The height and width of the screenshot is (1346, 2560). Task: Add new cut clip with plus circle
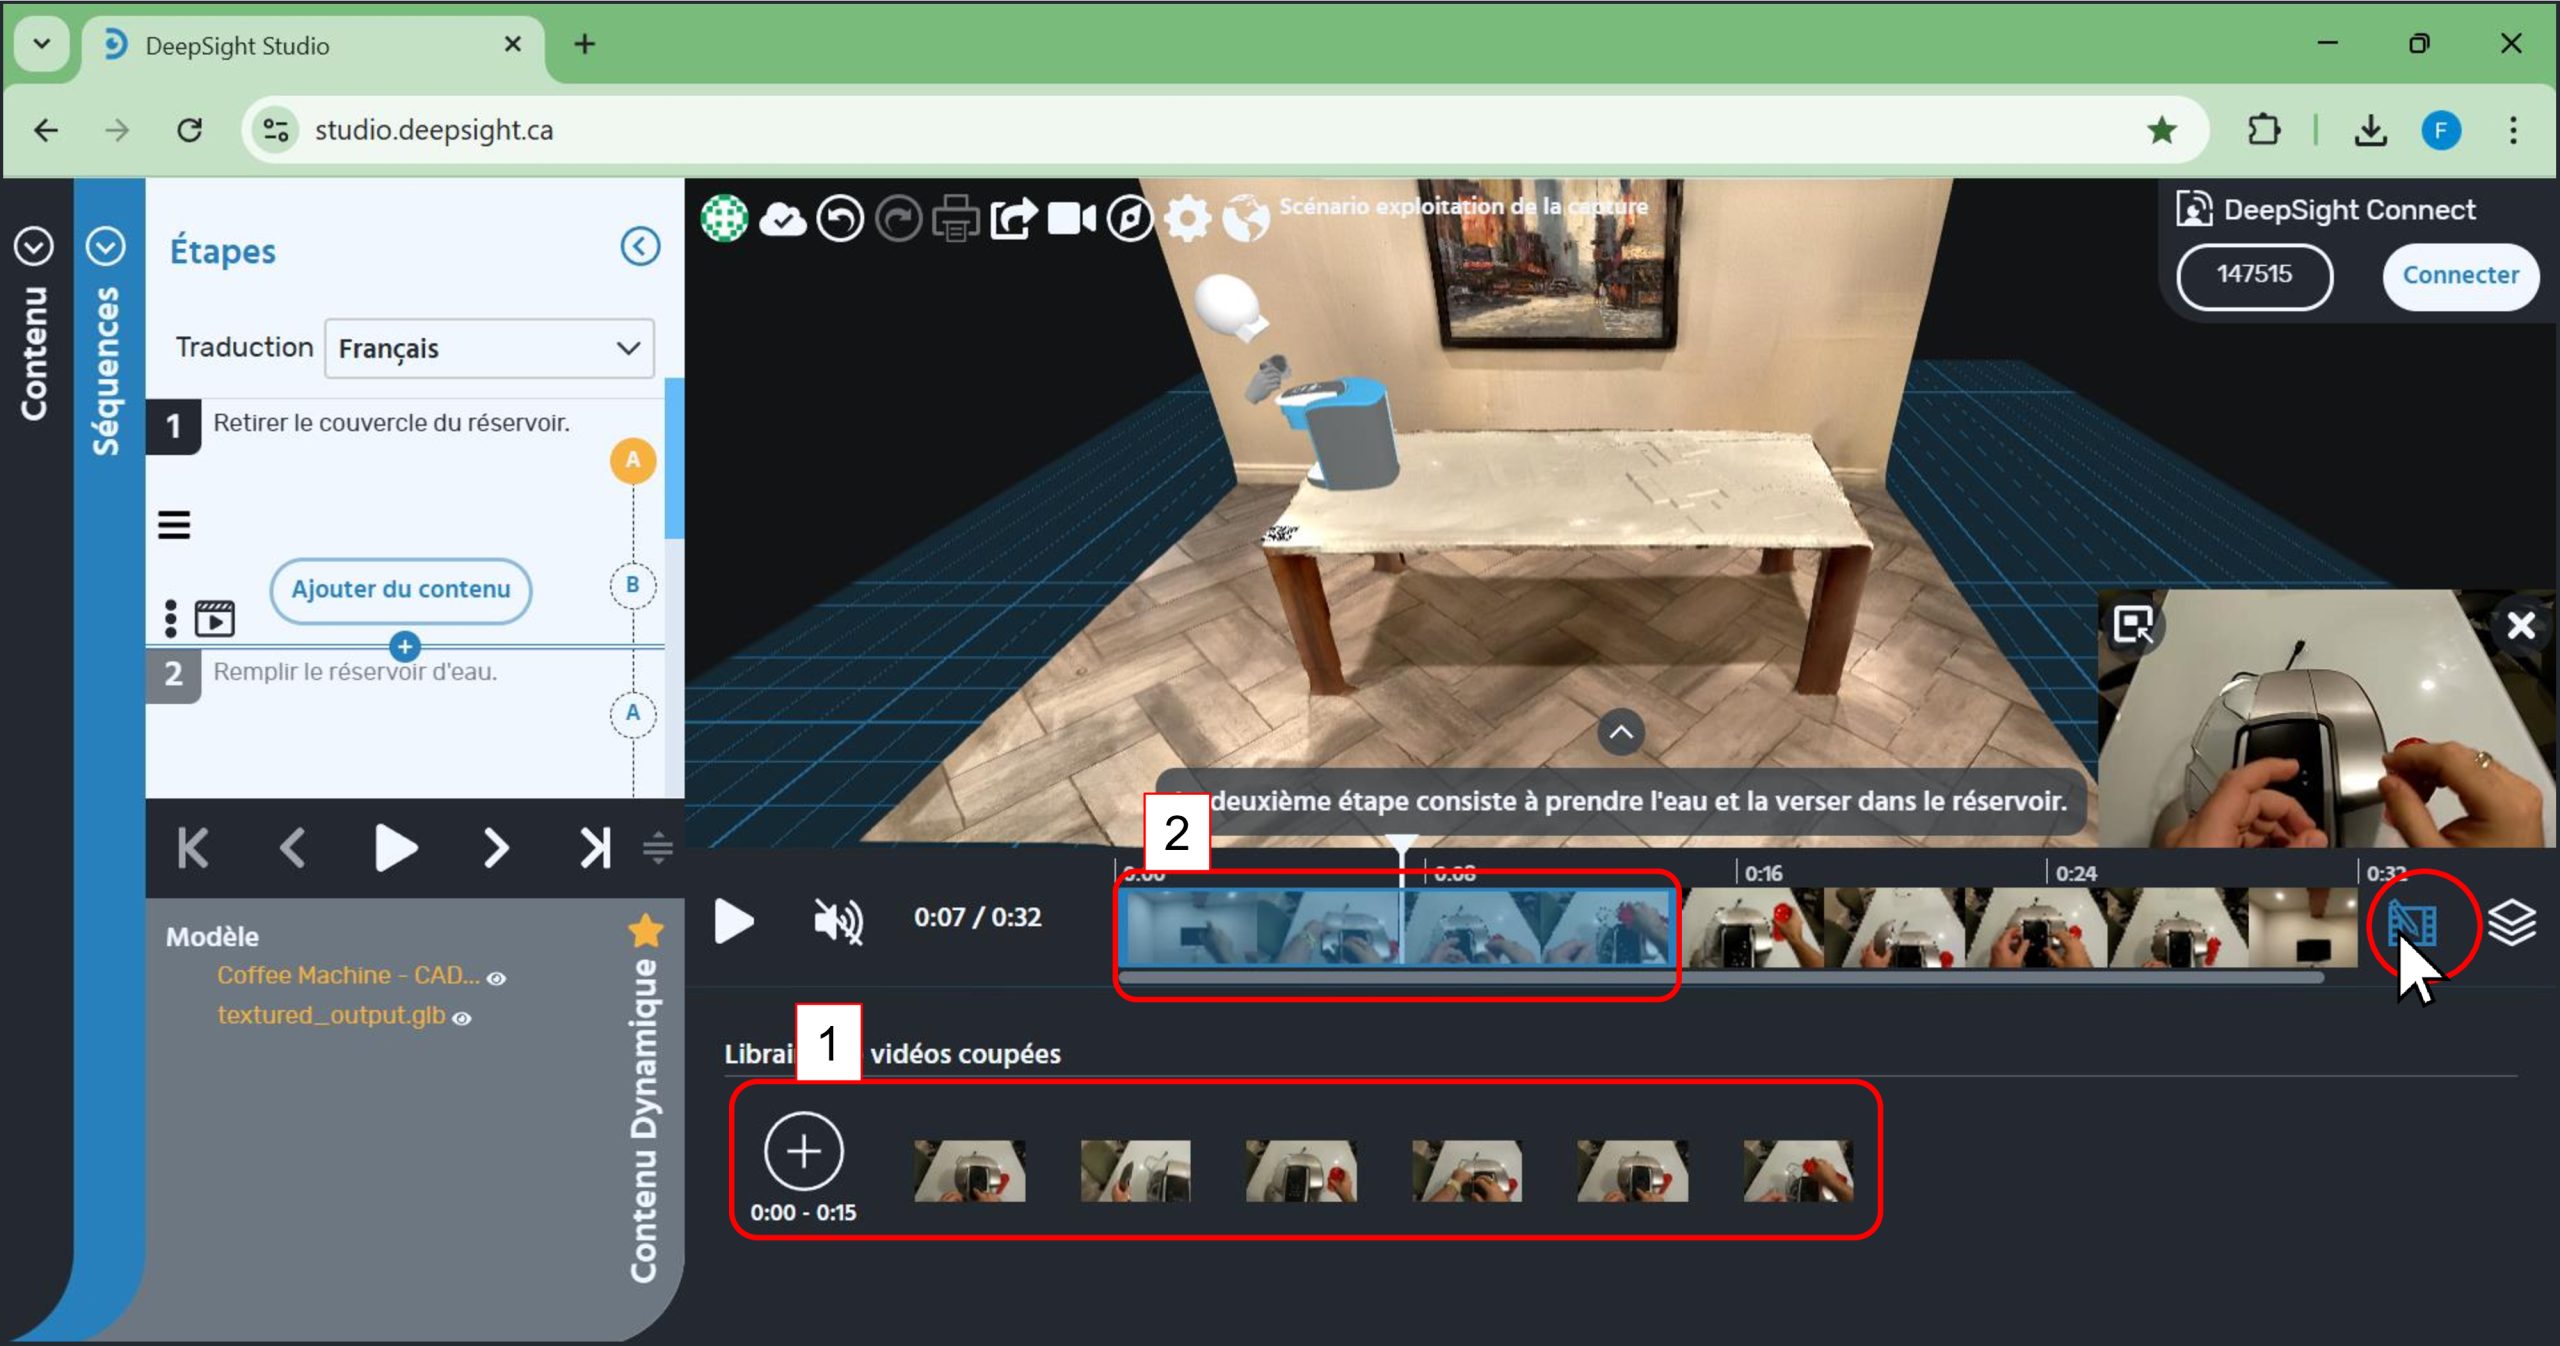pos(803,1151)
